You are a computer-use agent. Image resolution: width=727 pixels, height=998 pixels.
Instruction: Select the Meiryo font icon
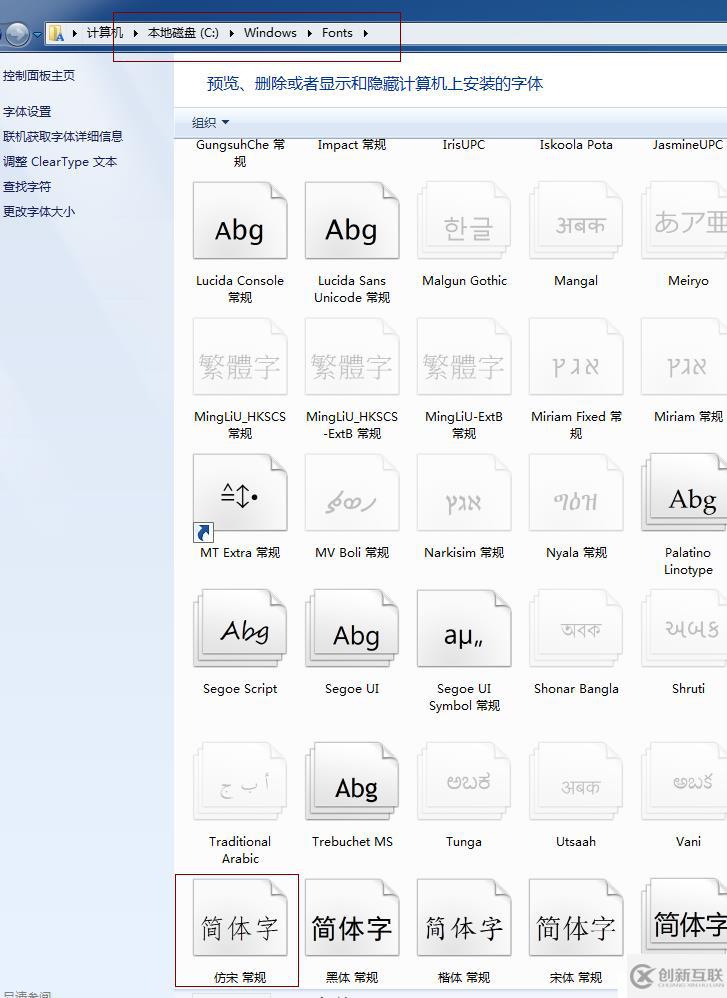(x=684, y=221)
